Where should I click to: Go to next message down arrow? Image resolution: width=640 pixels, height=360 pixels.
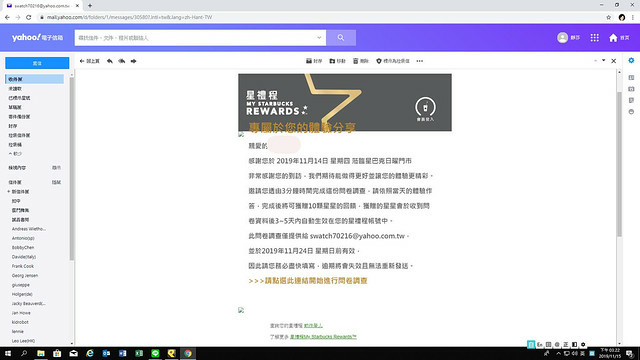tap(604, 61)
